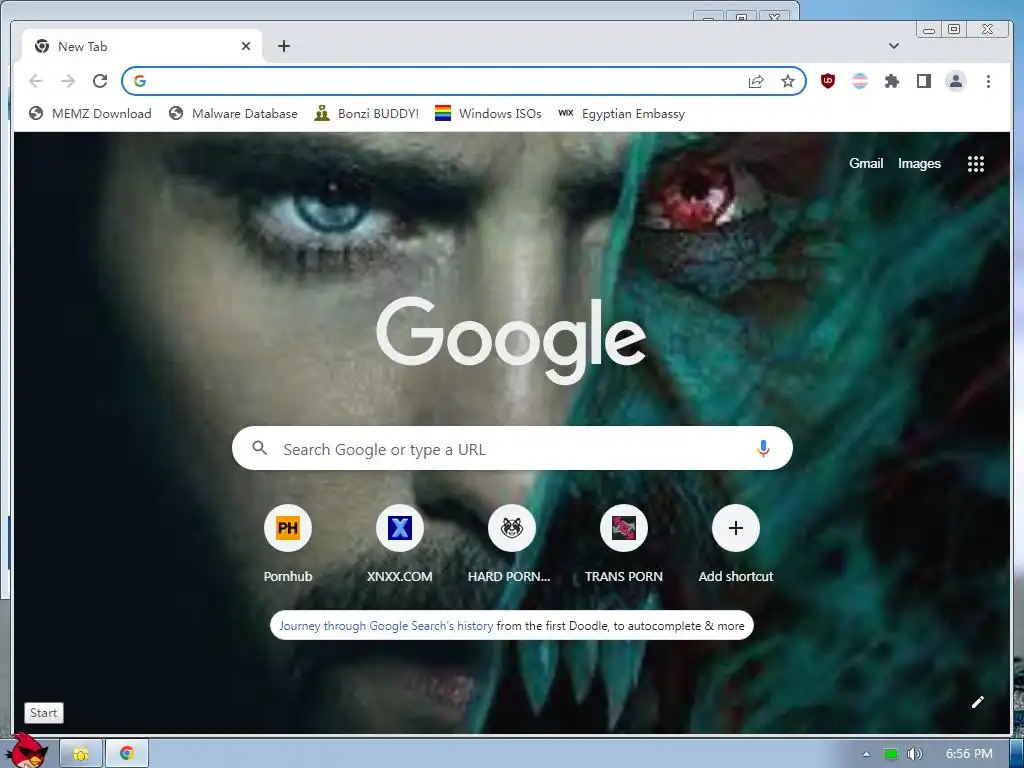This screenshot has height=768, width=1024.
Task: Open the volume speaker tray icon
Action: pyautogui.click(x=914, y=754)
